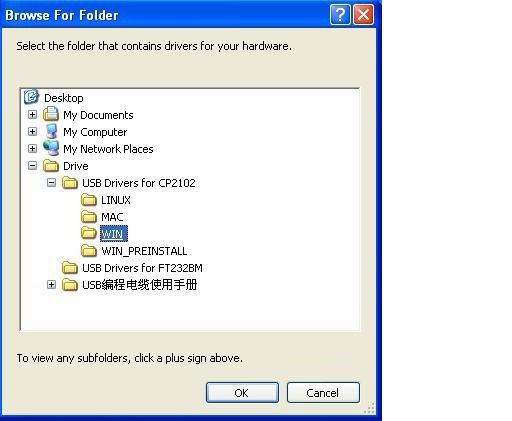Click the LINUX folder icon
Viewport: 512px width, 421px height.
coord(89,200)
